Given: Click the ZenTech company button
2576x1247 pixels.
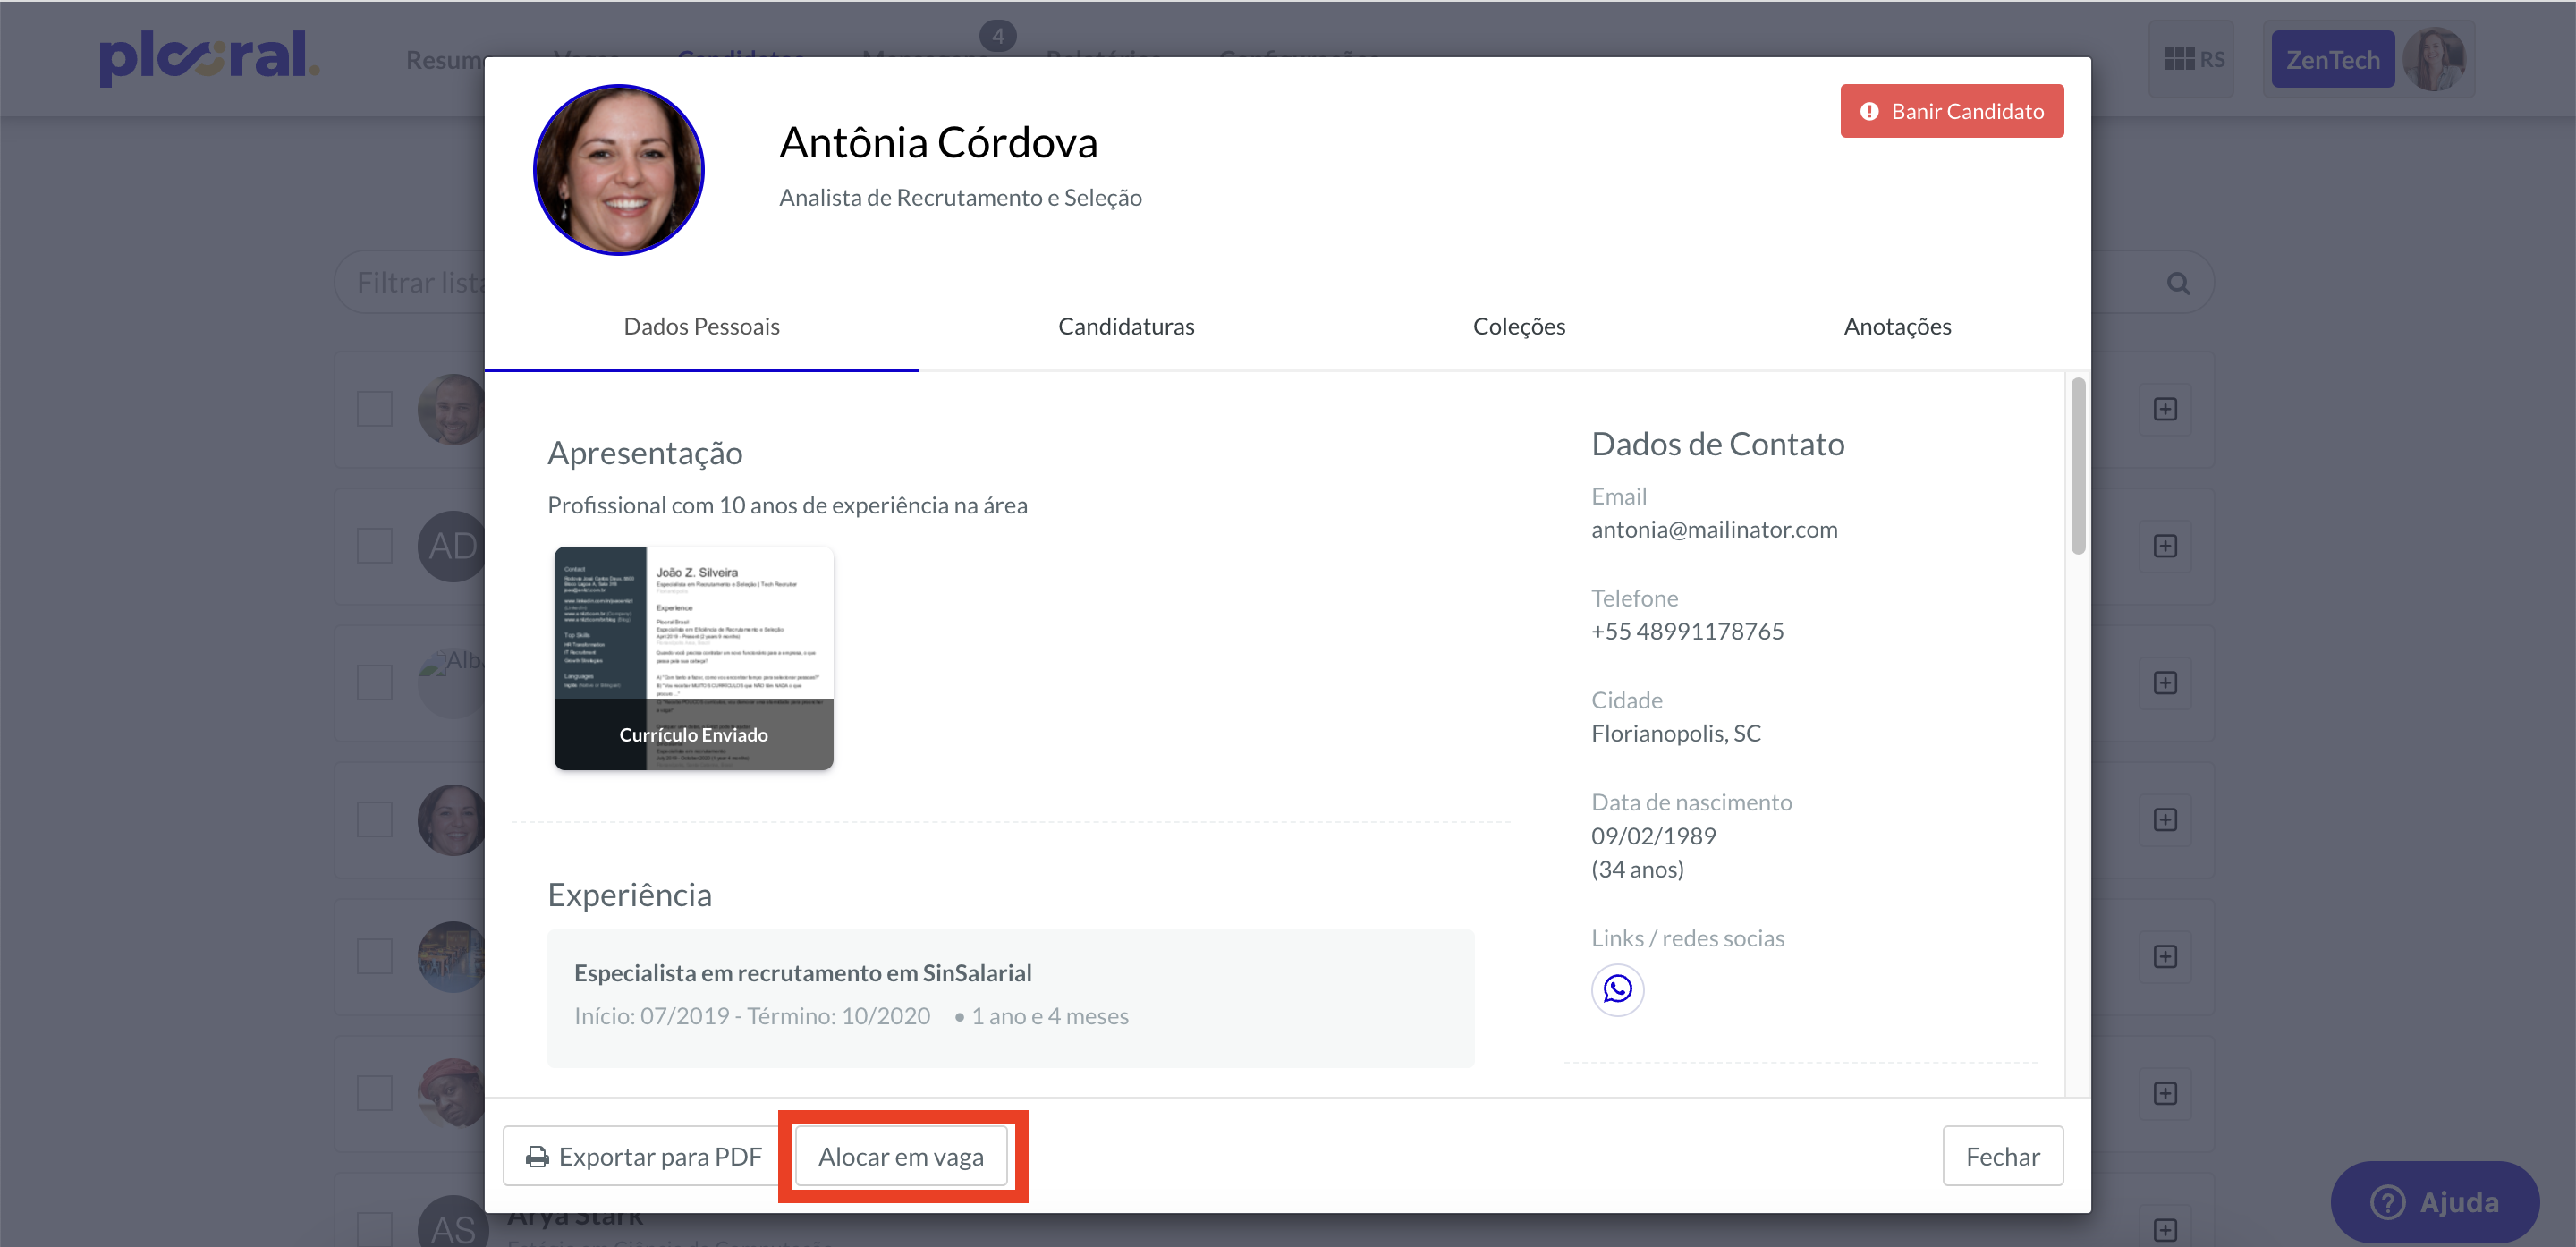Looking at the screenshot, I should 2332,59.
